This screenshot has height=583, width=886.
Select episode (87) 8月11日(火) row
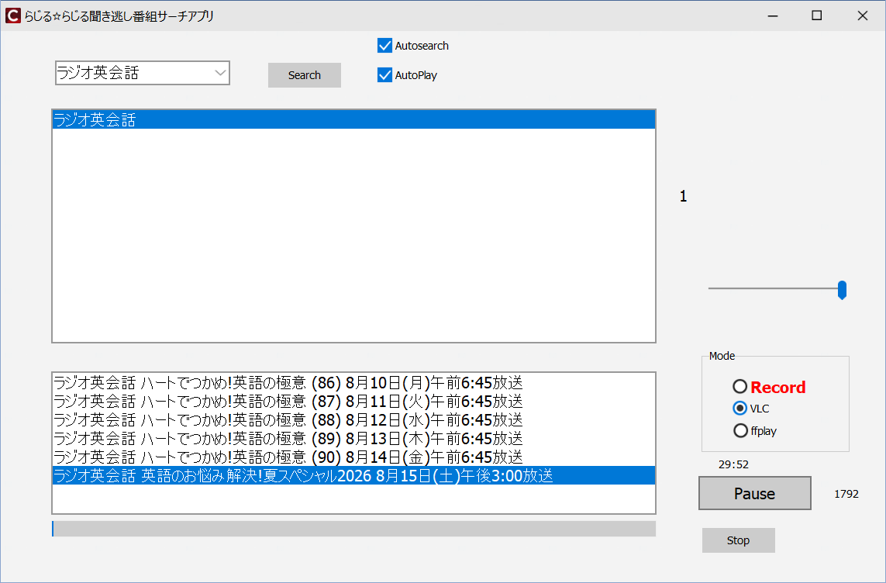pos(354,402)
